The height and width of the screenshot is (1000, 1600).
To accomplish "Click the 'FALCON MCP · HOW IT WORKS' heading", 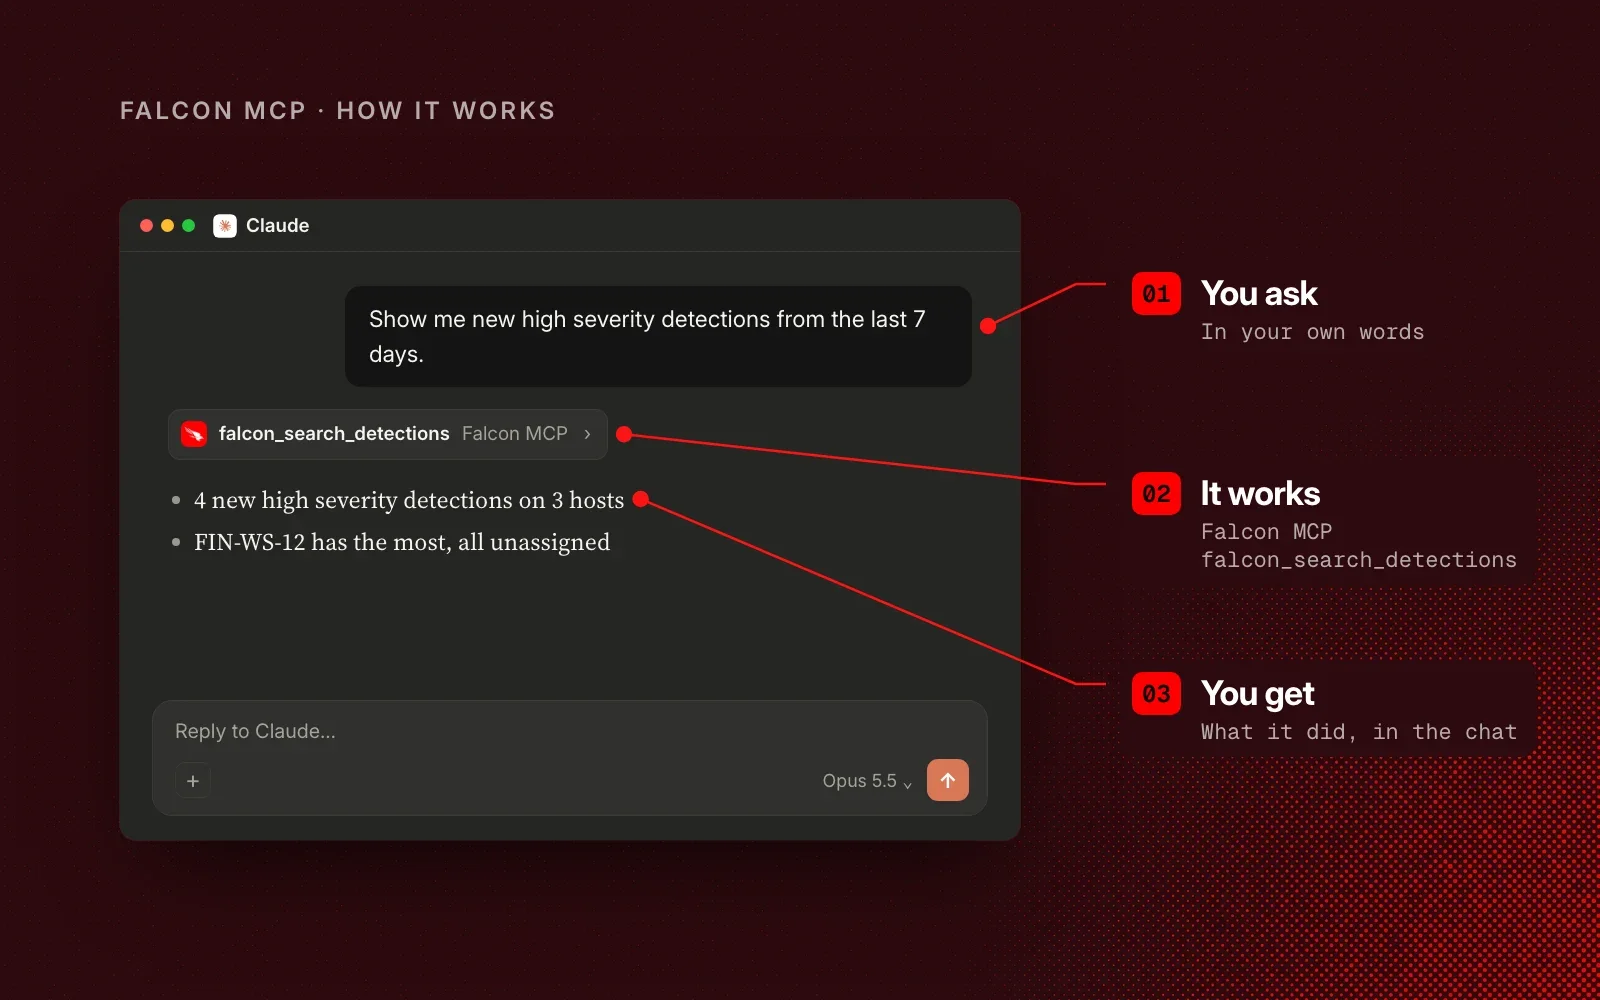I will coord(338,111).
